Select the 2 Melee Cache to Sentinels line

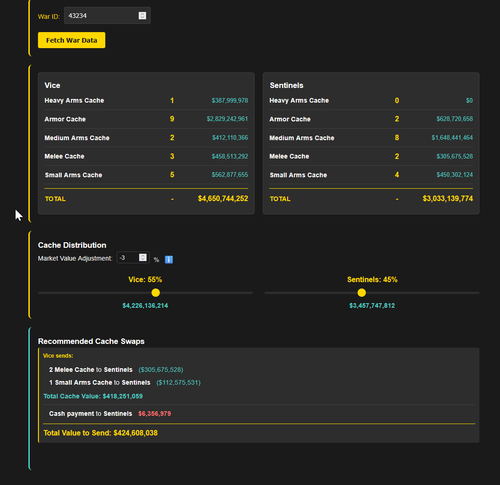pyautogui.click(x=116, y=370)
